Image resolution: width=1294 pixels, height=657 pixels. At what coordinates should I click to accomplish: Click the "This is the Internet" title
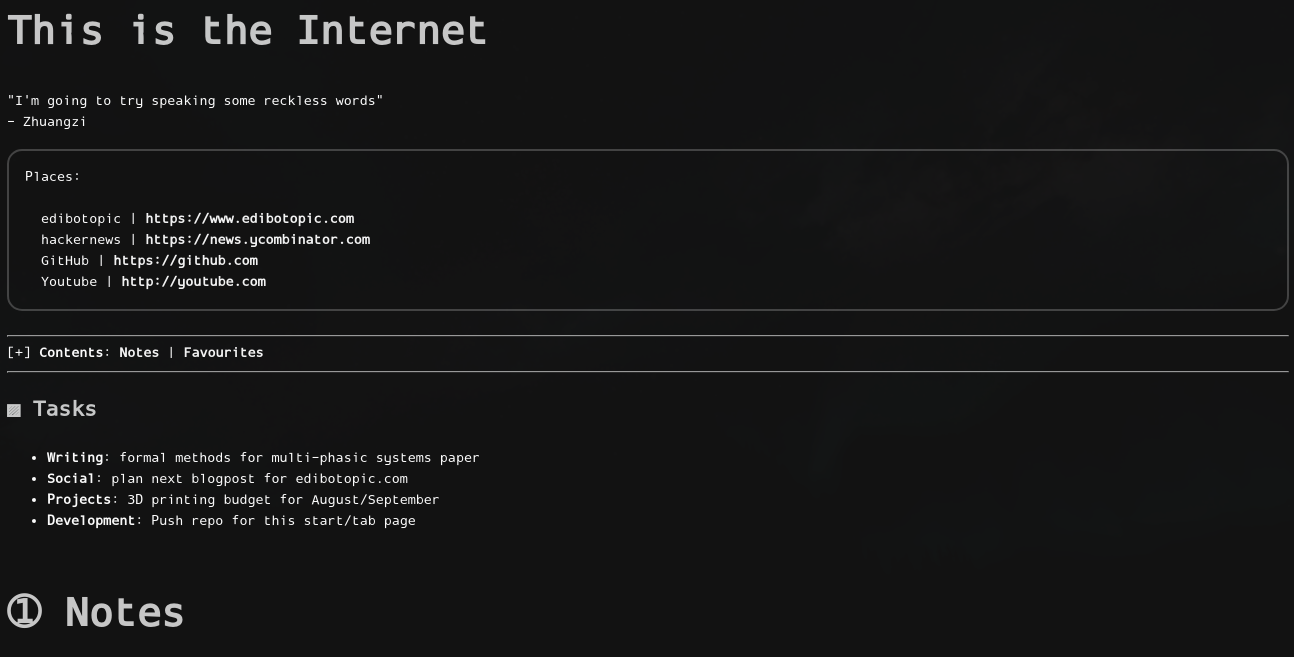point(247,30)
